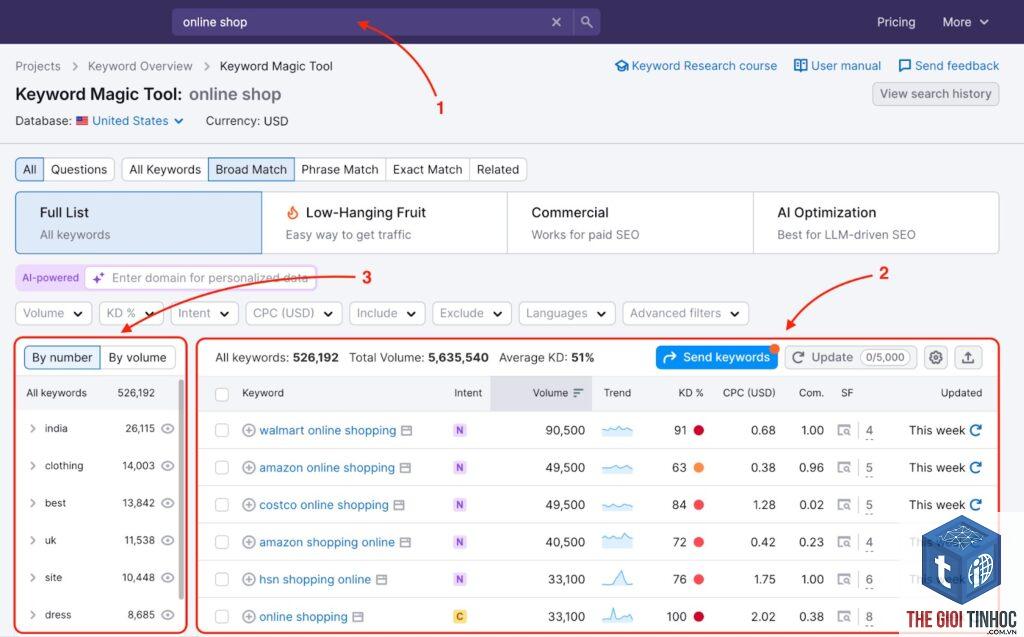Check the box for amazon online shopping
This screenshot has width=1024, height=637.
click(222, 468)
